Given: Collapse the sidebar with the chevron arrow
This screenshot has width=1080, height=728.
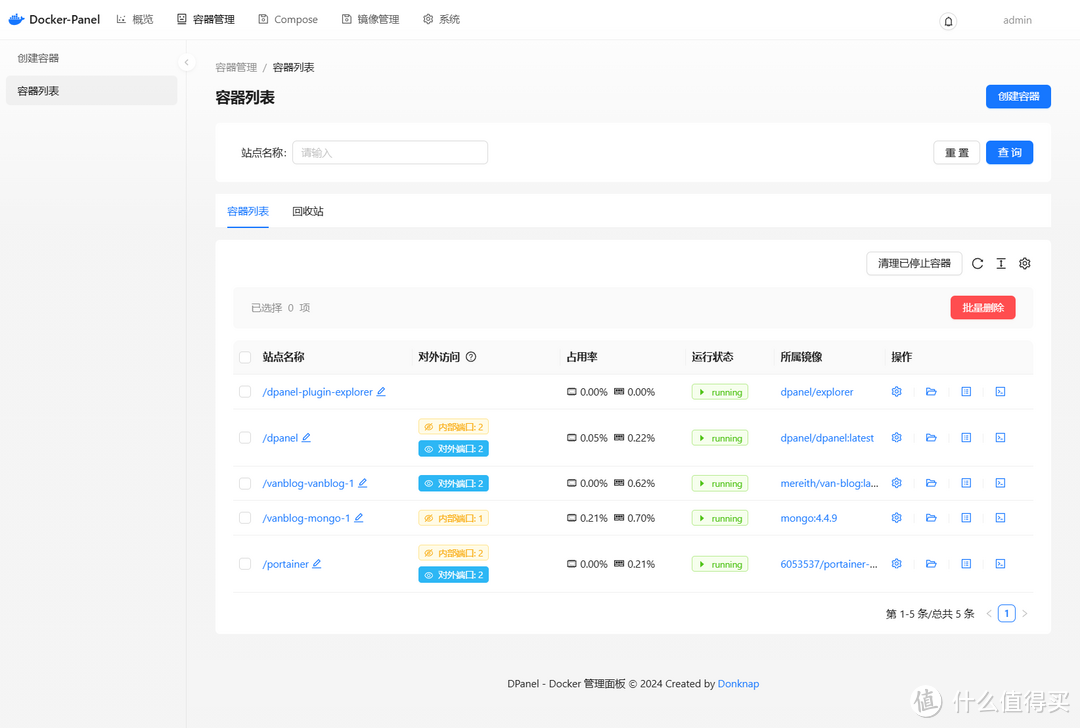Looking at the screenshot, I should [x=186, y=62].
